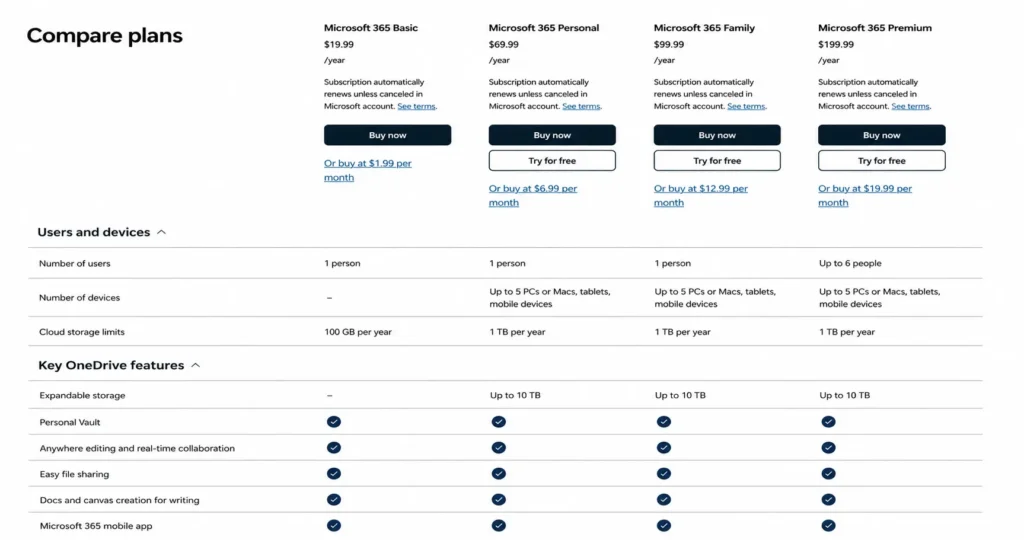The image size is (1024, 540).
Task: Click the $99.99 price text
Action: click(669, 44)
